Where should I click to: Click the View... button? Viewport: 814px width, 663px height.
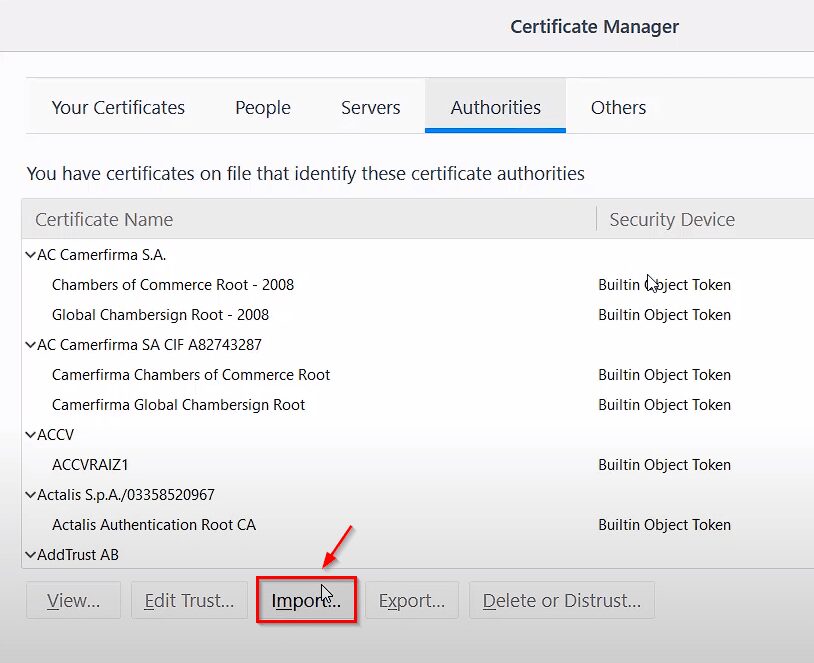coord(73,600)
